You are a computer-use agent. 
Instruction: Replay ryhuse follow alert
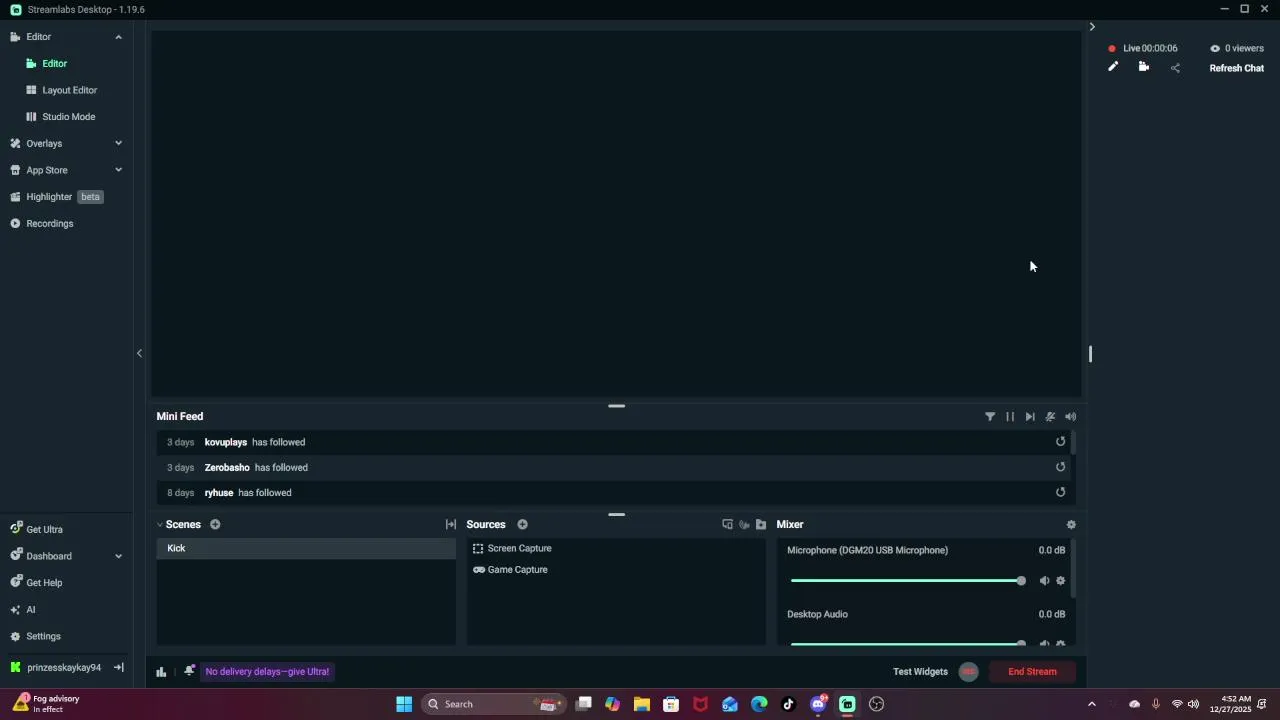click(1061, 492)
